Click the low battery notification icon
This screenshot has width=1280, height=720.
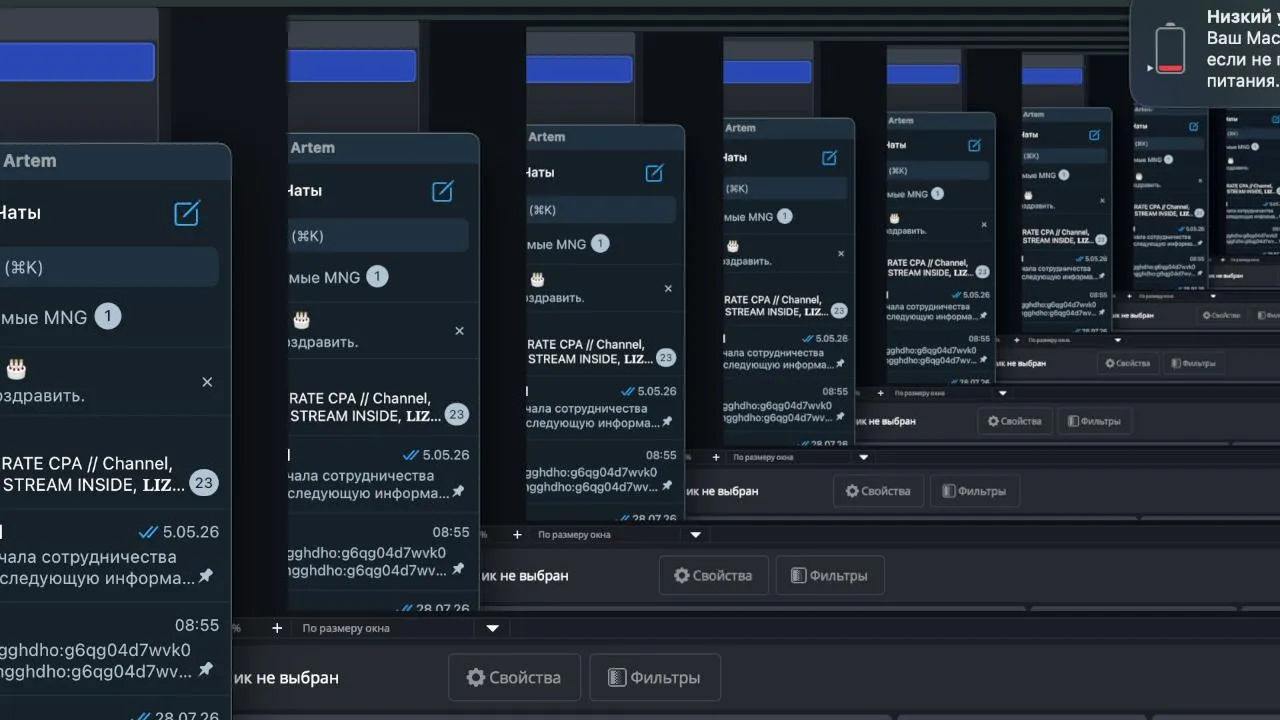1169,50
